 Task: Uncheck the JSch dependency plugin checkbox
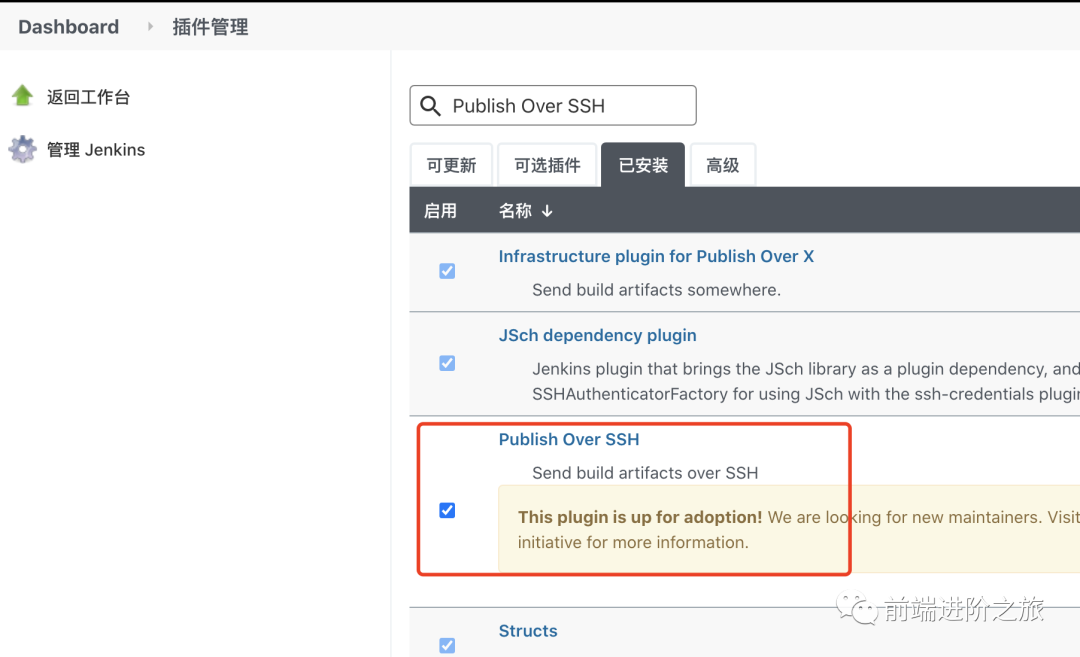[x=446, y=363]
